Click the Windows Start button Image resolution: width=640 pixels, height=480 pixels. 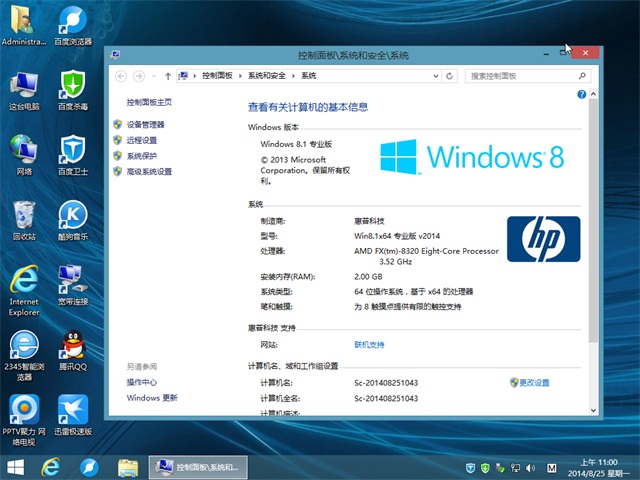(16, 467)
